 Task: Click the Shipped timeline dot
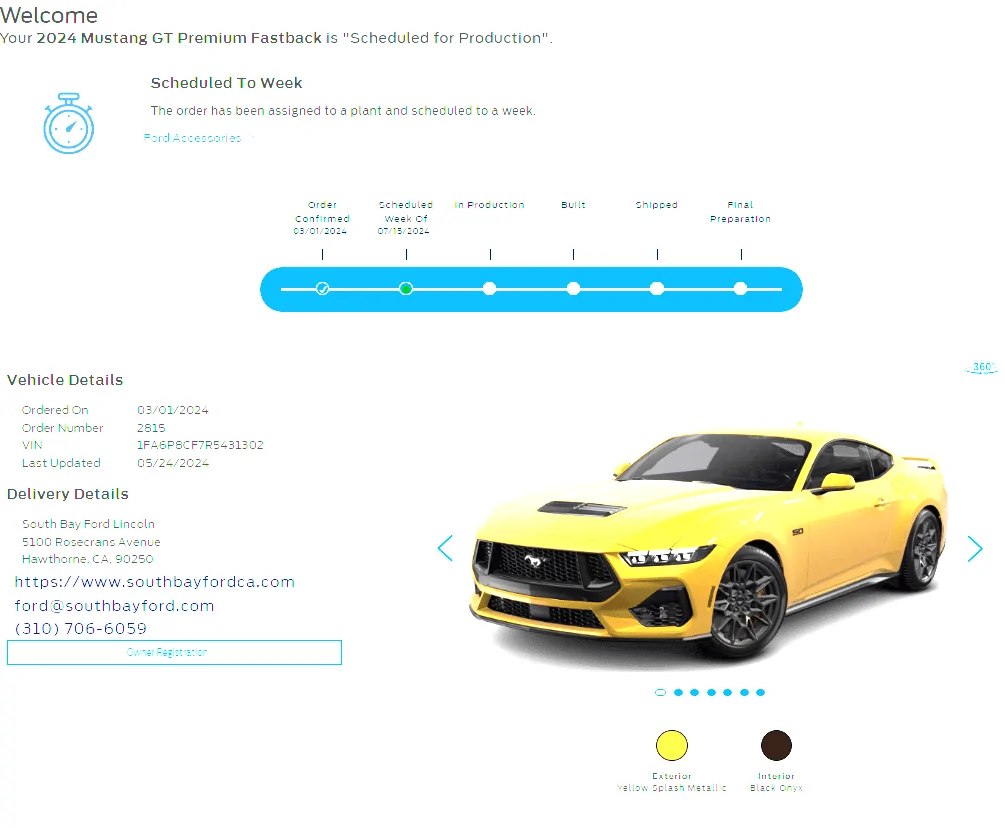657,288
